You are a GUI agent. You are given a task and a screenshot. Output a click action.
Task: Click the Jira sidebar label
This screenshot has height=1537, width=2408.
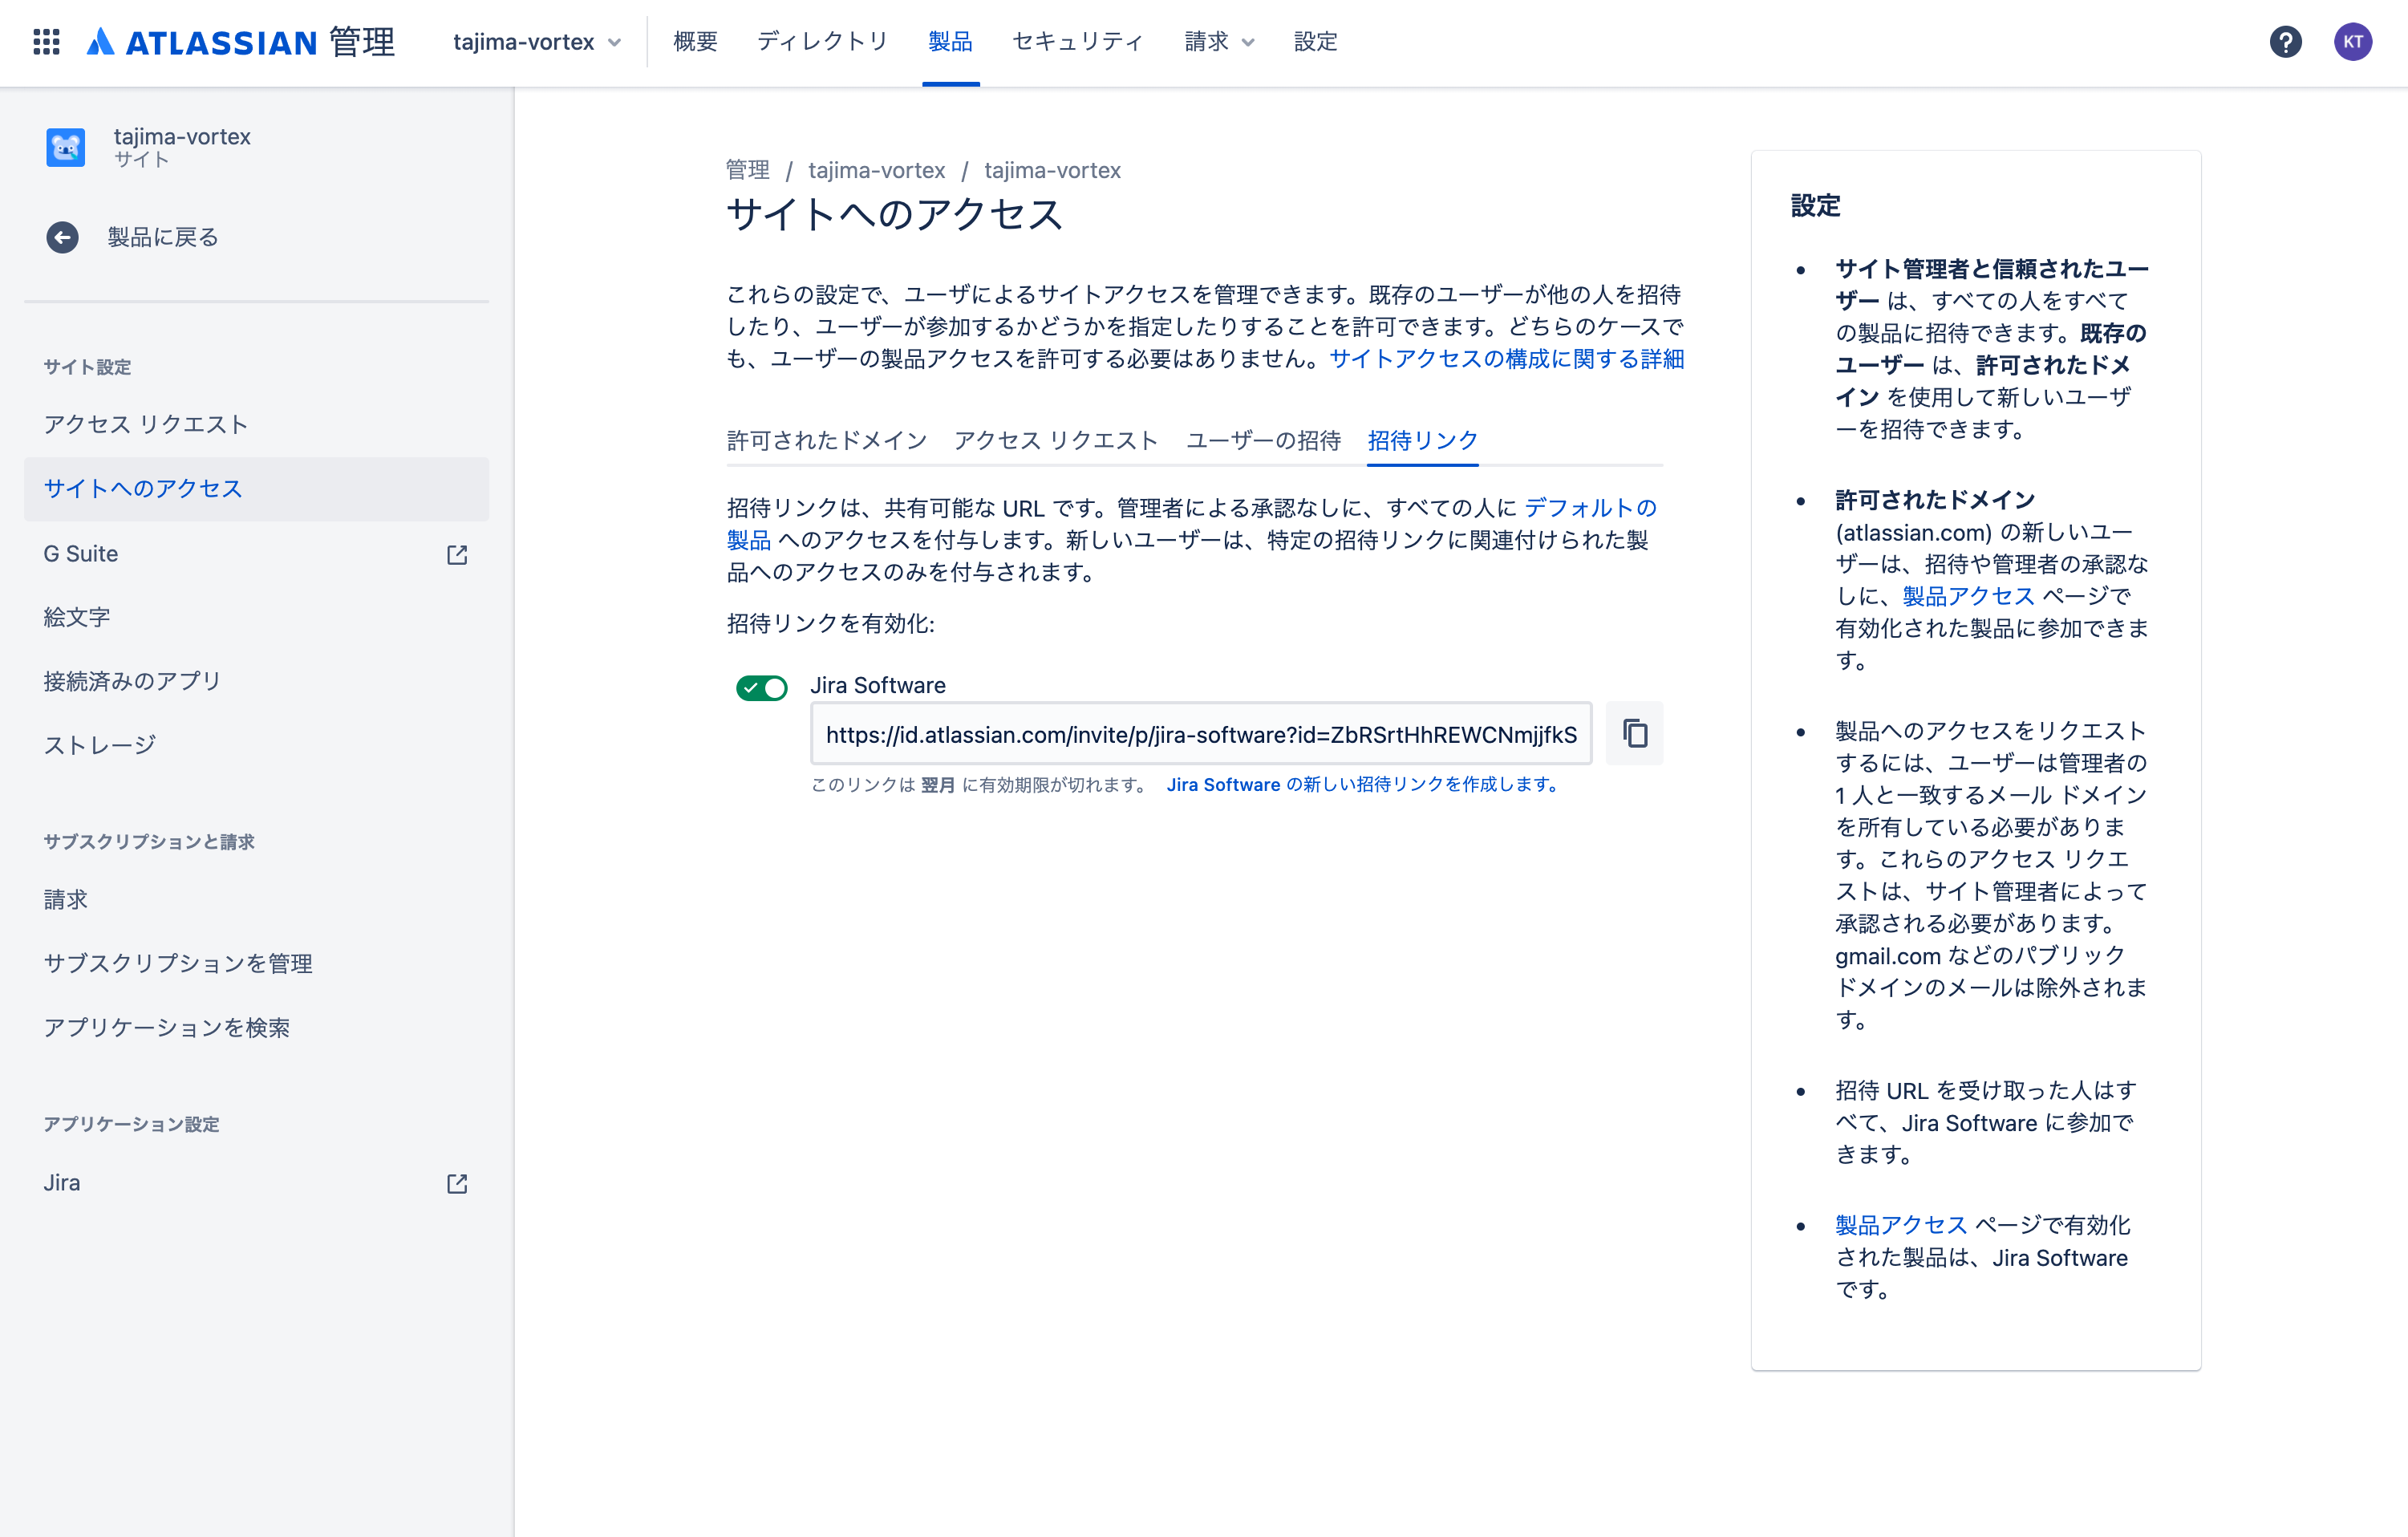pos(62,1183)
